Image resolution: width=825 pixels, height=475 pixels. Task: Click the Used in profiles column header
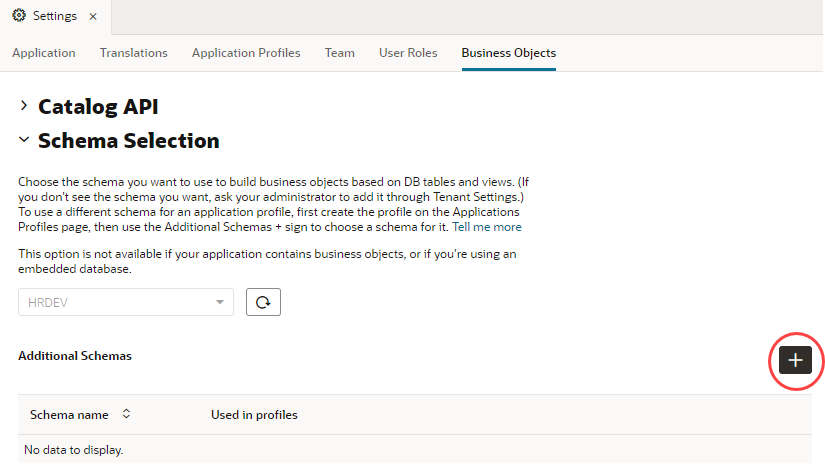(254, 414)
